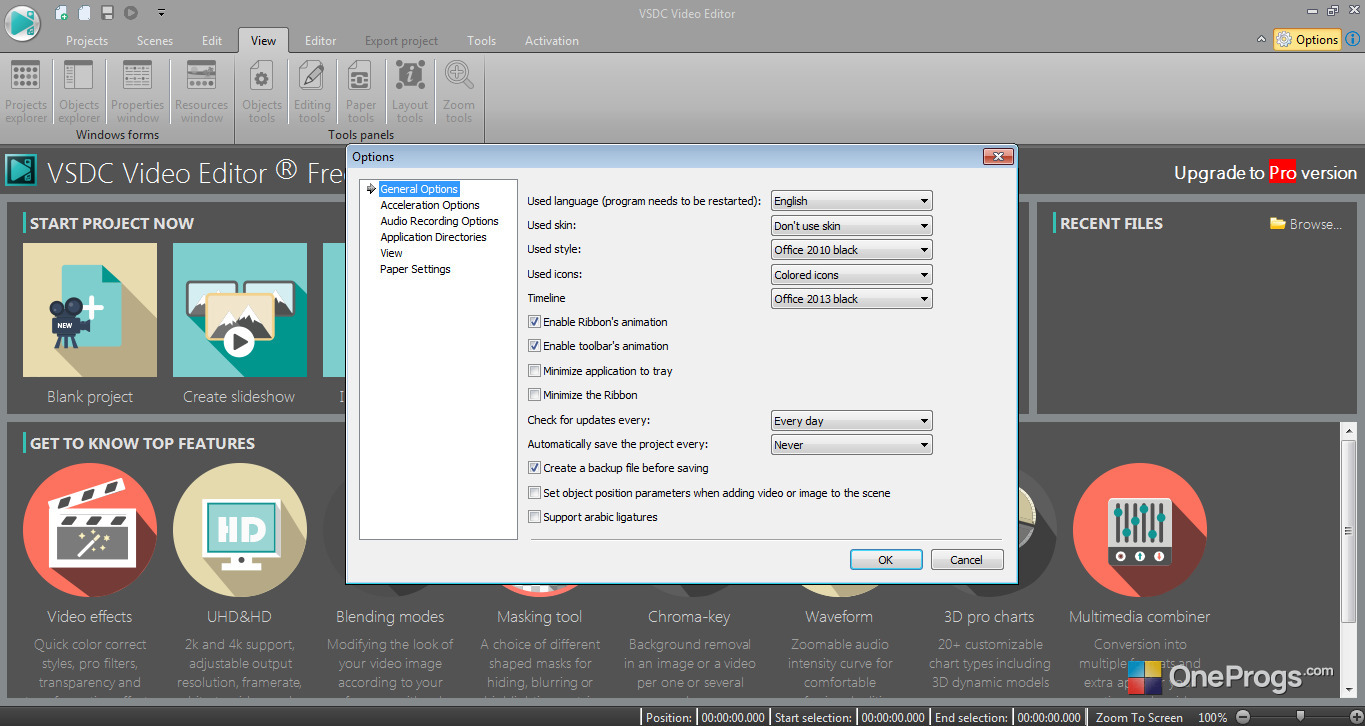The height and width of the screenshot is (726, 1365).
Task: Click the Create slideshow icon
Action: click(240, 310)
